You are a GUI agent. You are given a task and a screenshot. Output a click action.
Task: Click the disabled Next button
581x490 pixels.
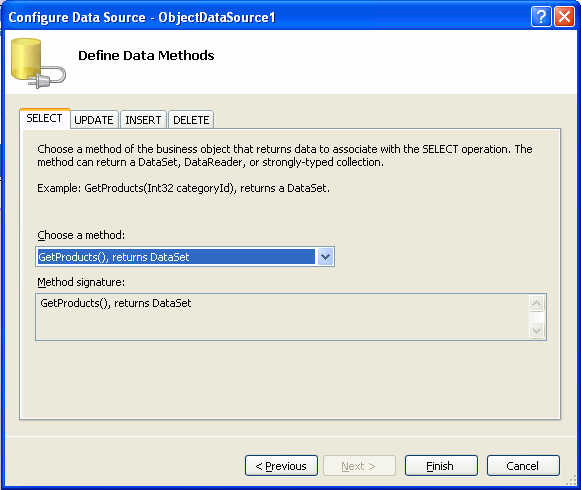click(359, 466)
